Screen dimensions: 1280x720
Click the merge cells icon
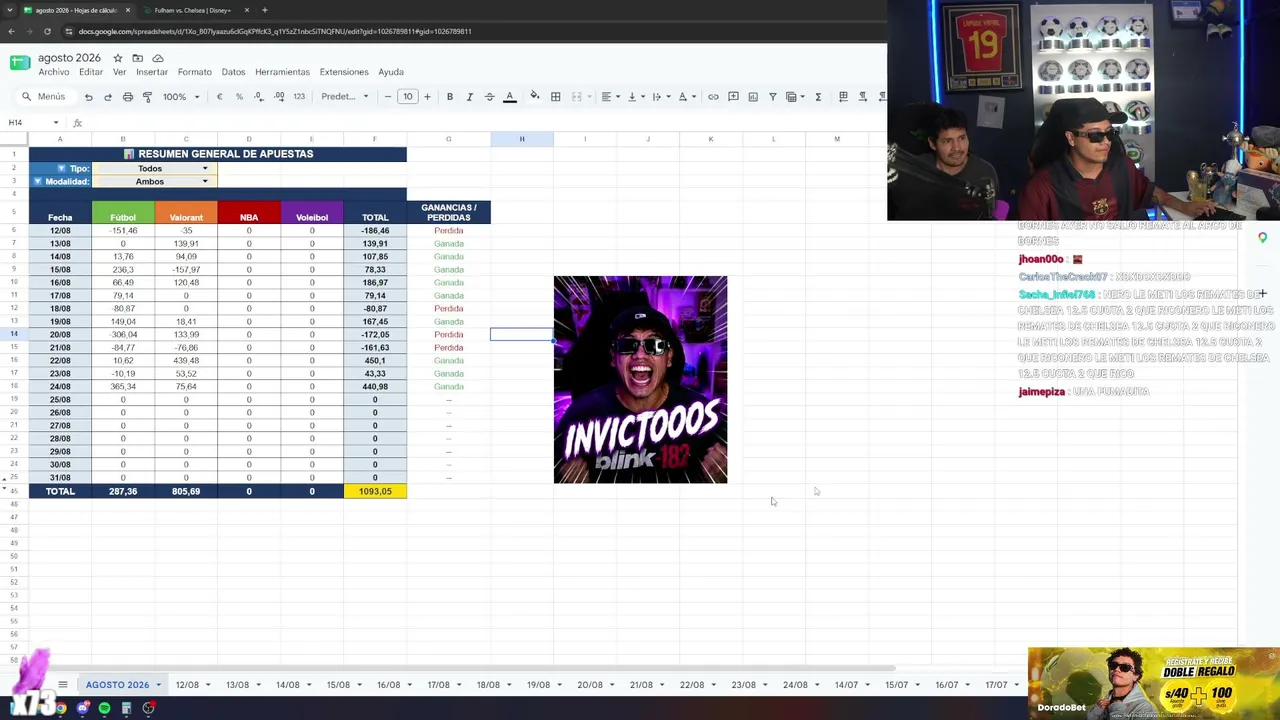click(x=576, y=97)
